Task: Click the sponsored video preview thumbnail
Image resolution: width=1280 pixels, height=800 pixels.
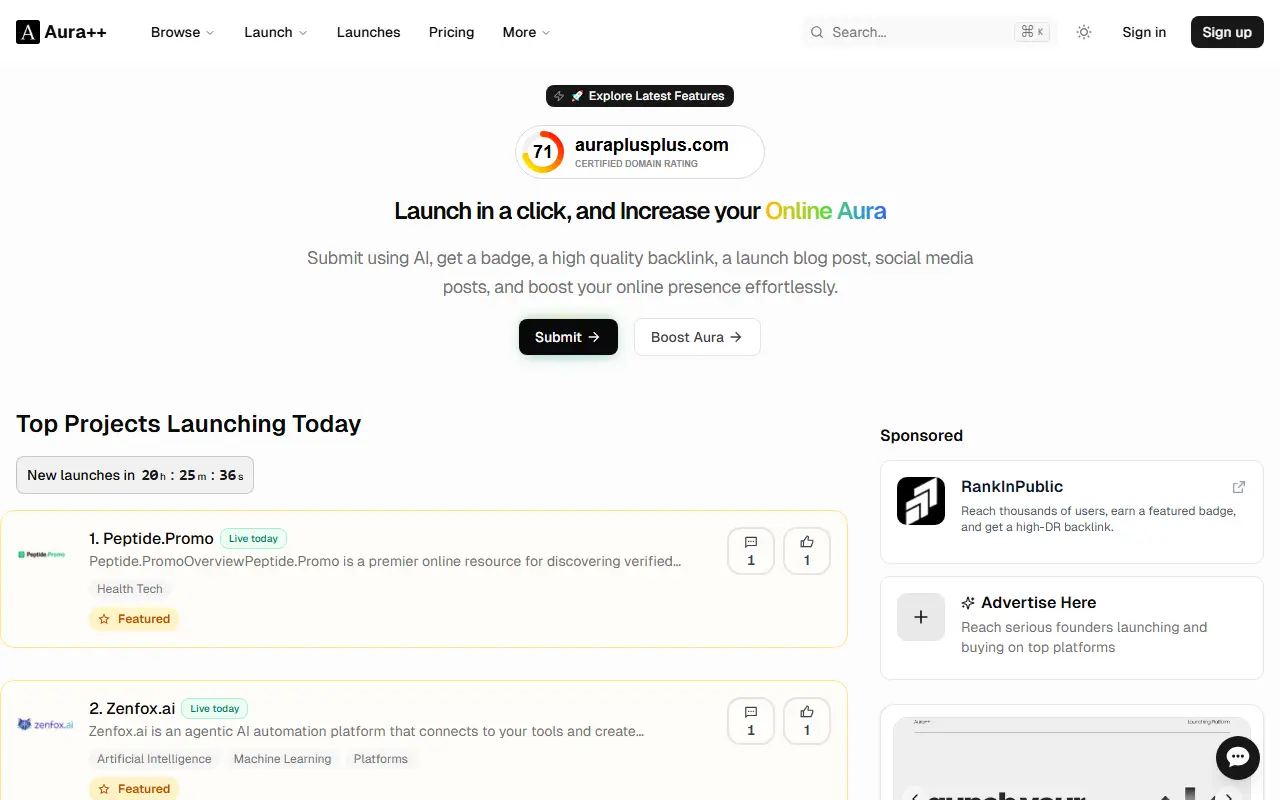Action: 1071,757
